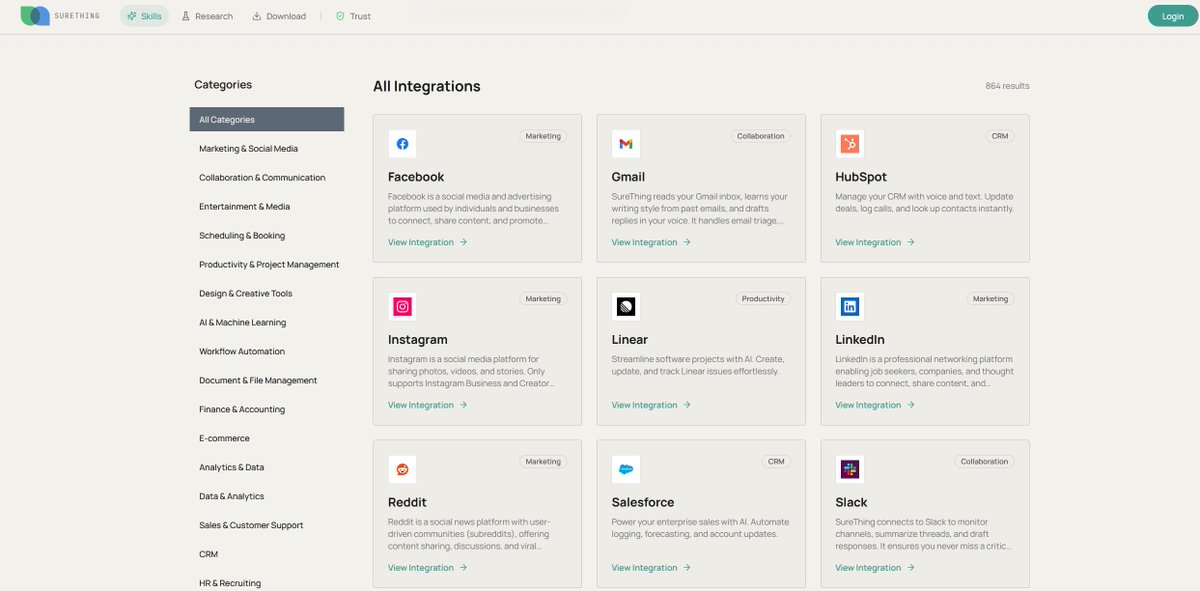Click the Salesforce app icon
The height and width of the screenshot is (591, 1200).
click(626, 469)
